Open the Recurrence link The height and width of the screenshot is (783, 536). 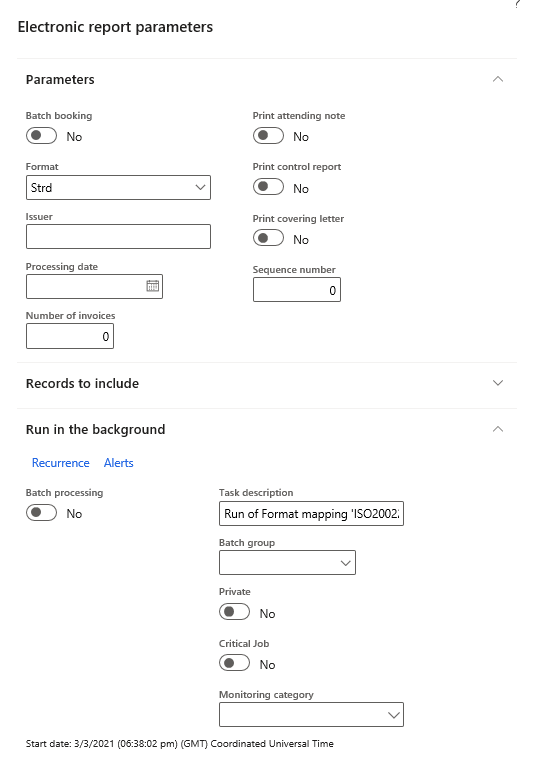[x=60, y=463]
